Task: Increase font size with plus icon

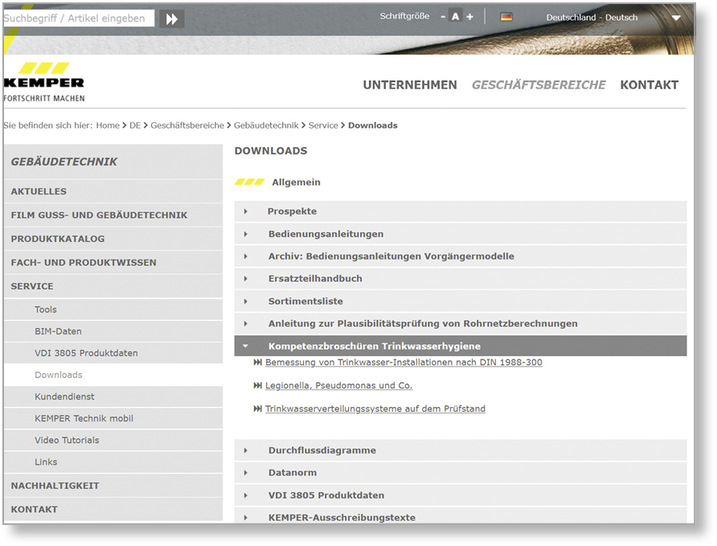Action: 470,17
